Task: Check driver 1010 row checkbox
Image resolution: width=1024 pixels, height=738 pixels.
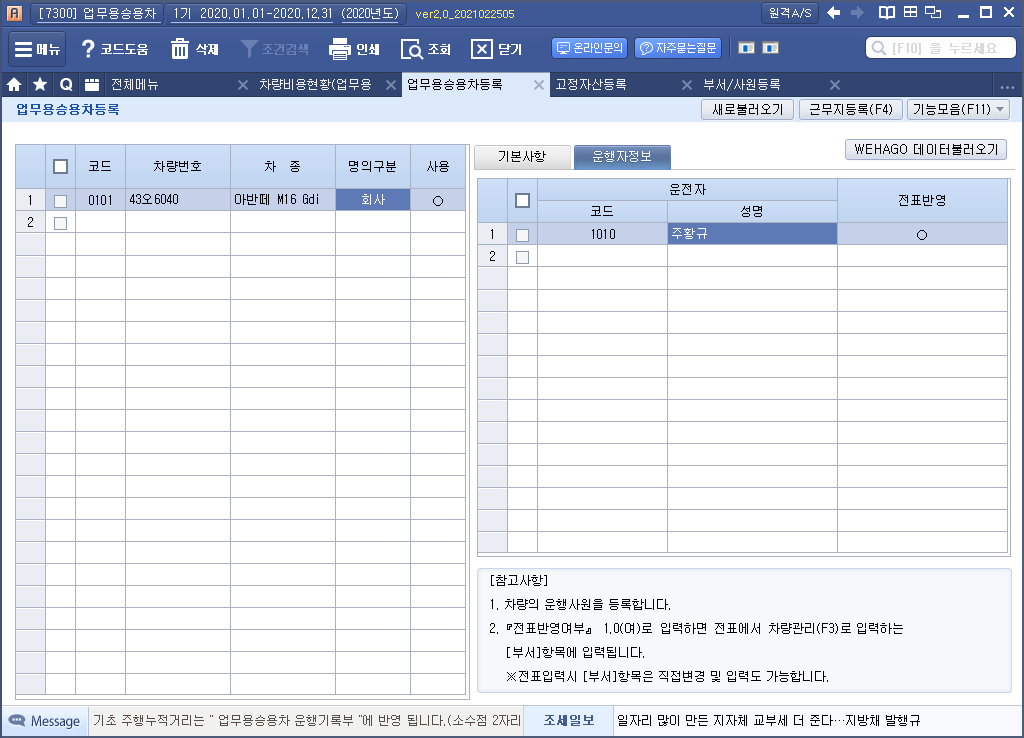Action: [x=522, y=234]
